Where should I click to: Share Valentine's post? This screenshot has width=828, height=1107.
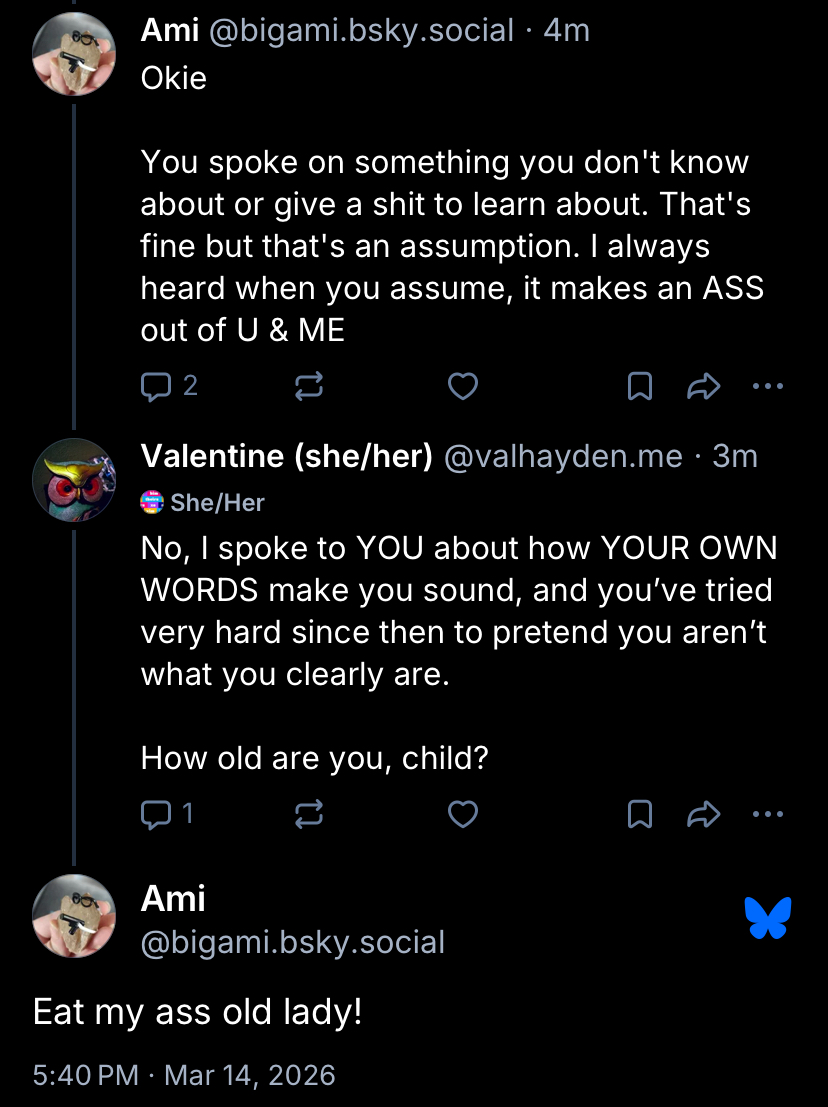704,815
